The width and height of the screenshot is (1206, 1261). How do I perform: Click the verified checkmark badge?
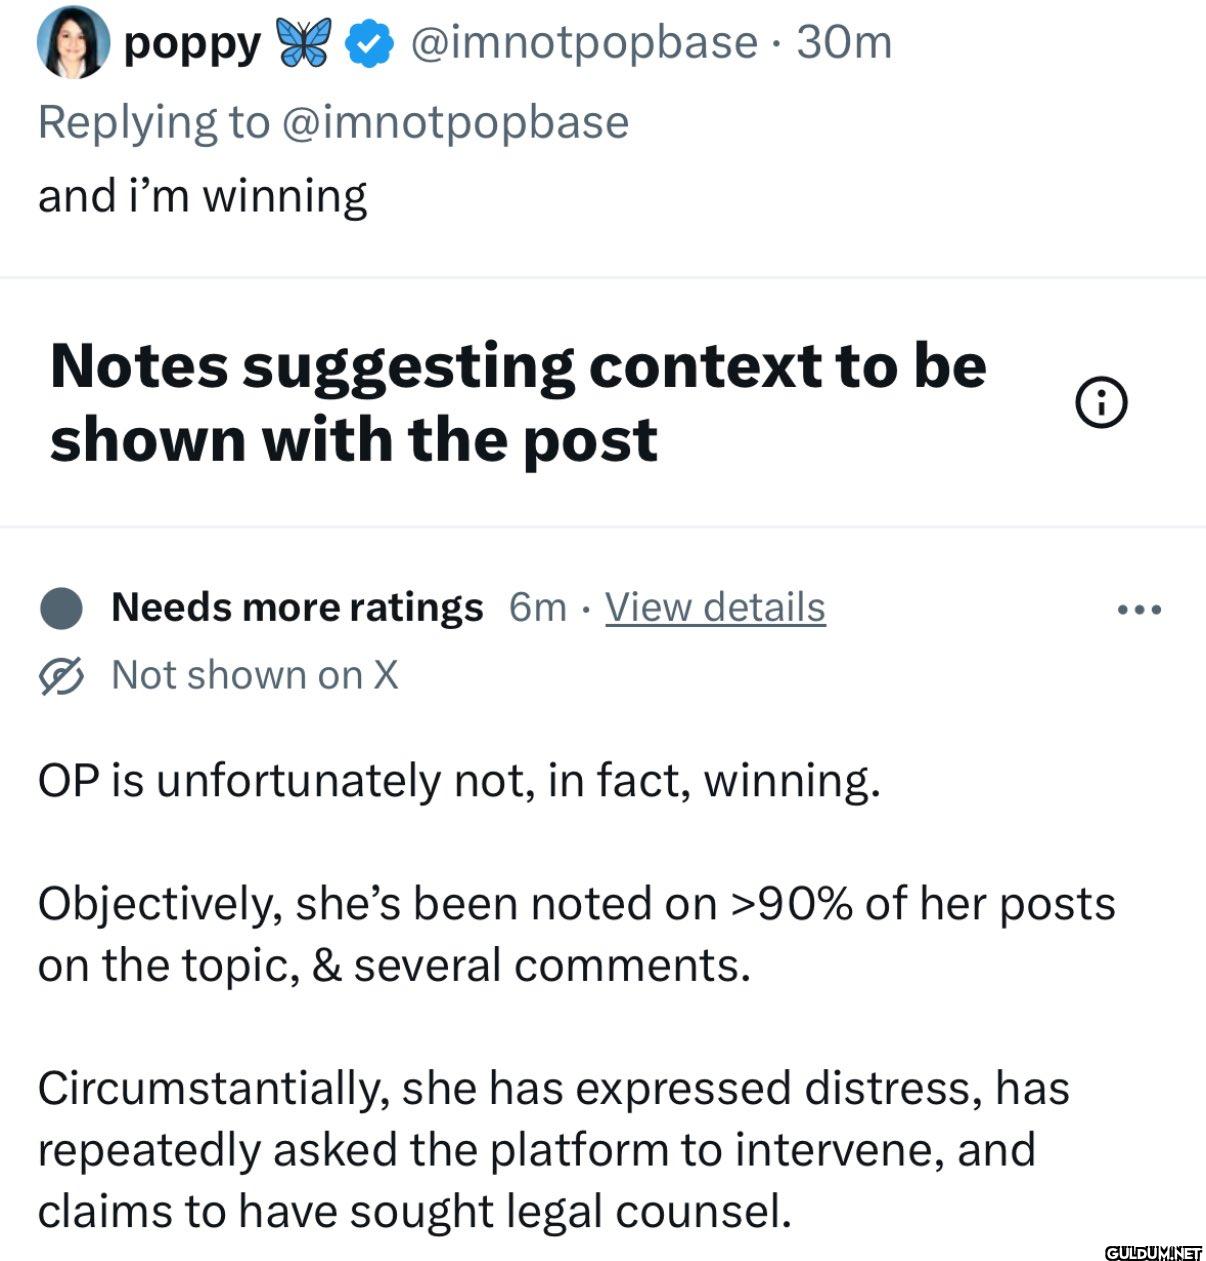[x=367, y=42]
